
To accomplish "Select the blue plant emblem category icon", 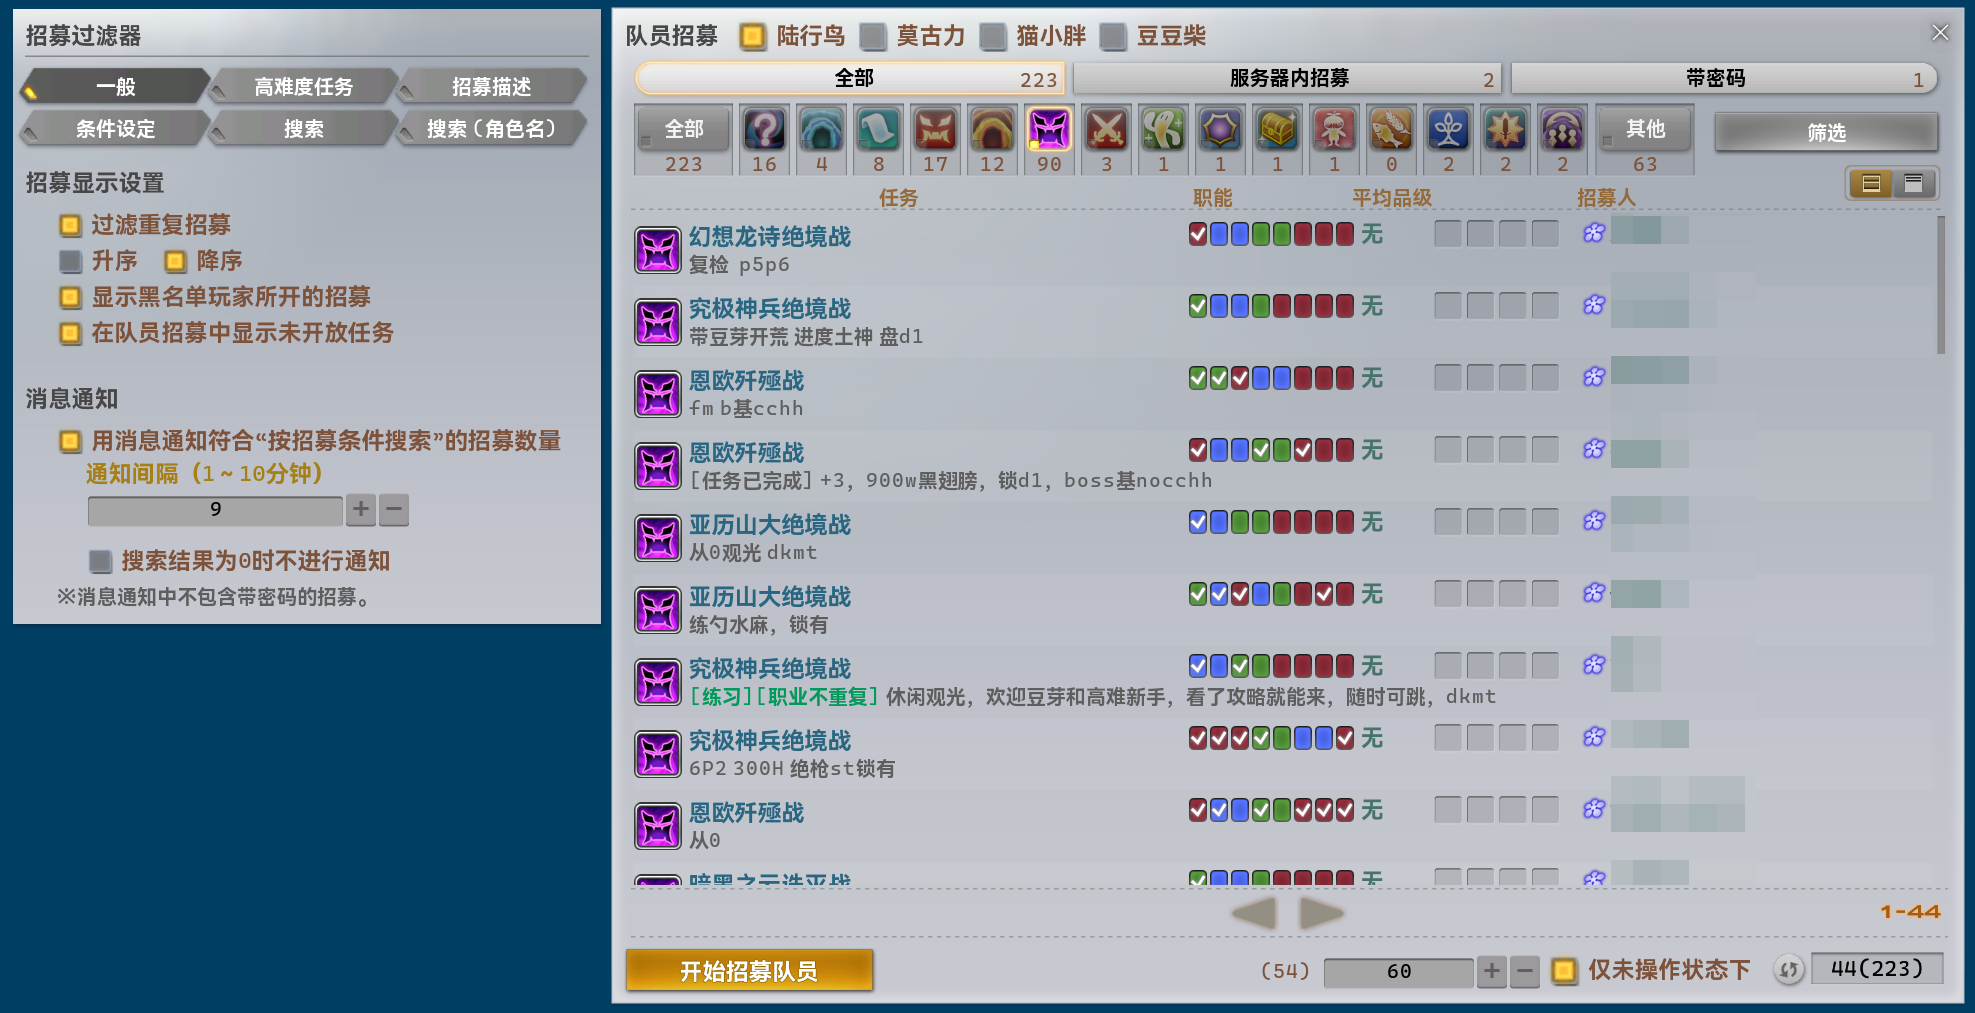I will pyautogui.click(x=1448, y=130).
